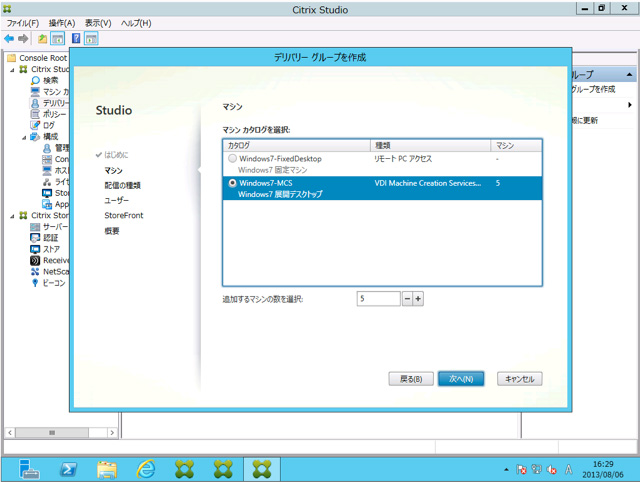Image resolution: width=640 pixels, height=482 pixels.
Task: Toggle Show/Hide Action Pane toolbar icon
Action: [91, 39]
